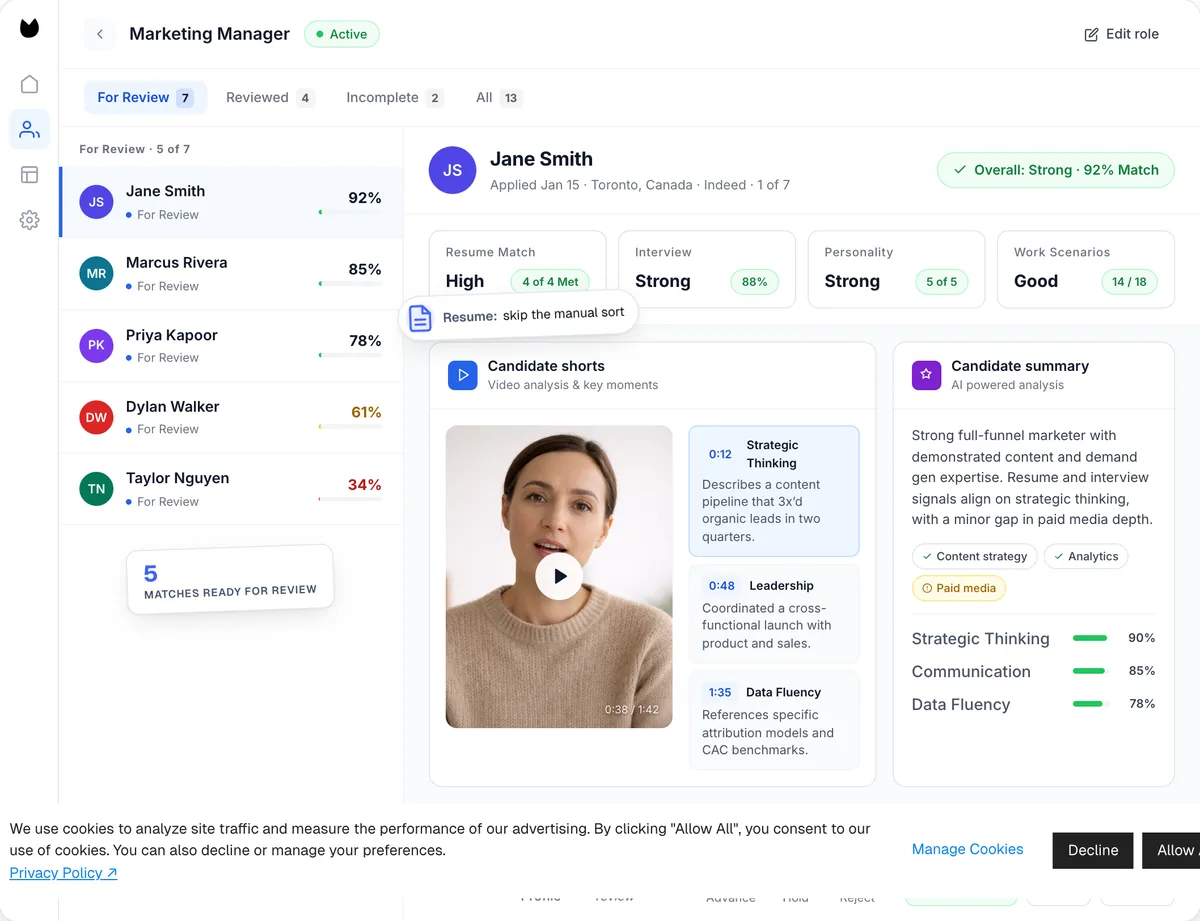
Task: Select Jane Smith in the candidate list
Action: (231, 202)
